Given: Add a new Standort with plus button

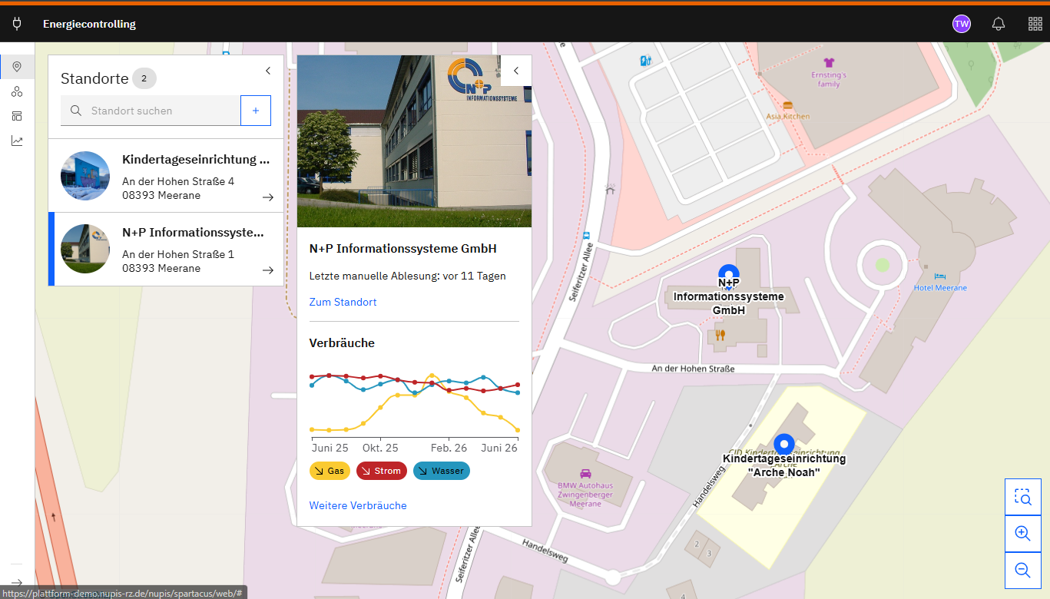Looking at the screenshot, I should point(256,110).
